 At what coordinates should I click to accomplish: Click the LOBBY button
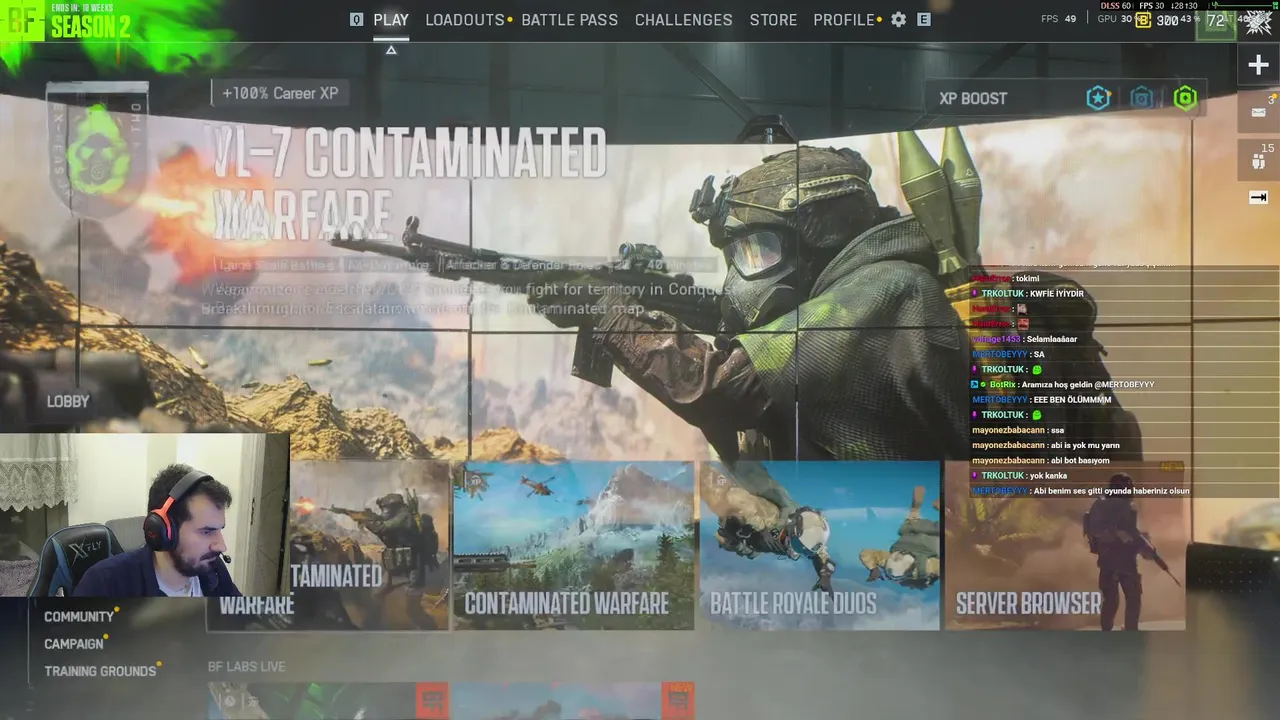68,401
